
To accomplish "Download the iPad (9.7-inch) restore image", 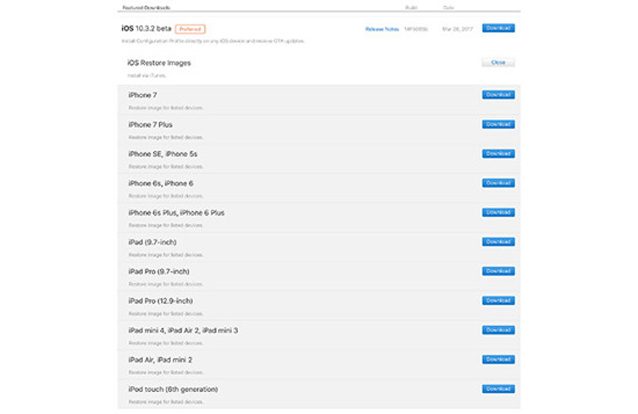I will tap(498, 242).
